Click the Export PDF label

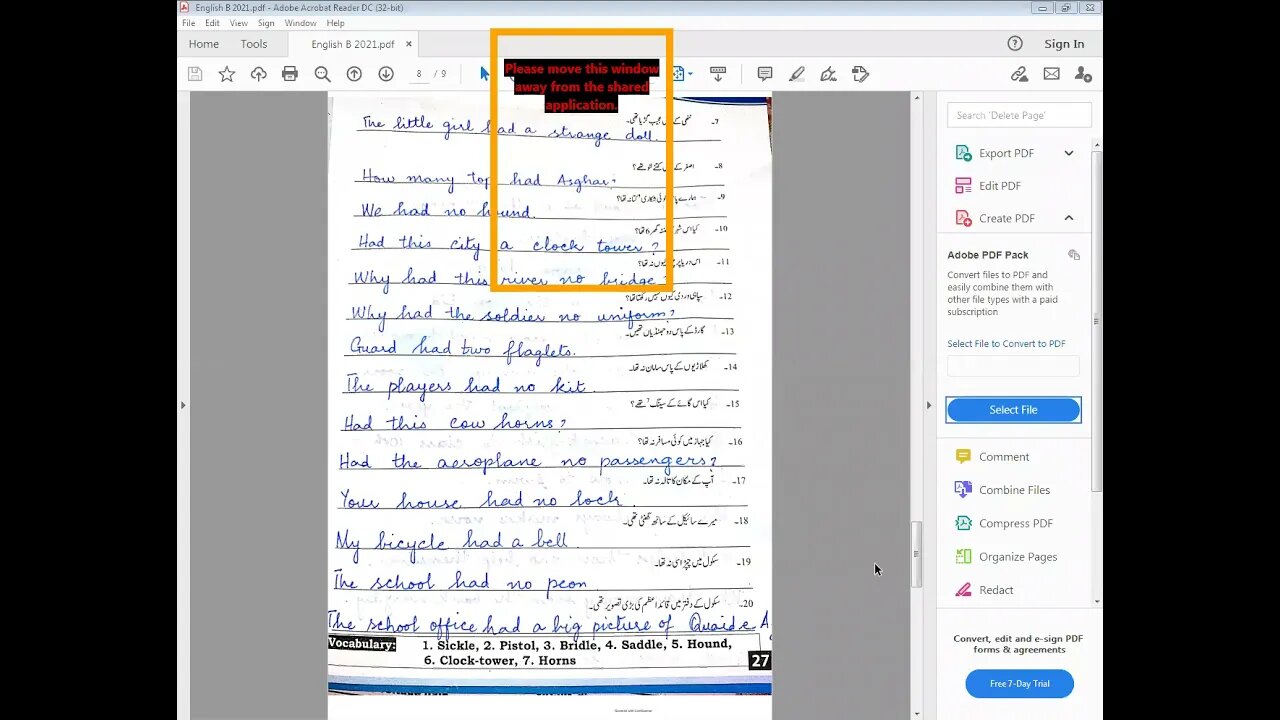(x=1006, y=153)
